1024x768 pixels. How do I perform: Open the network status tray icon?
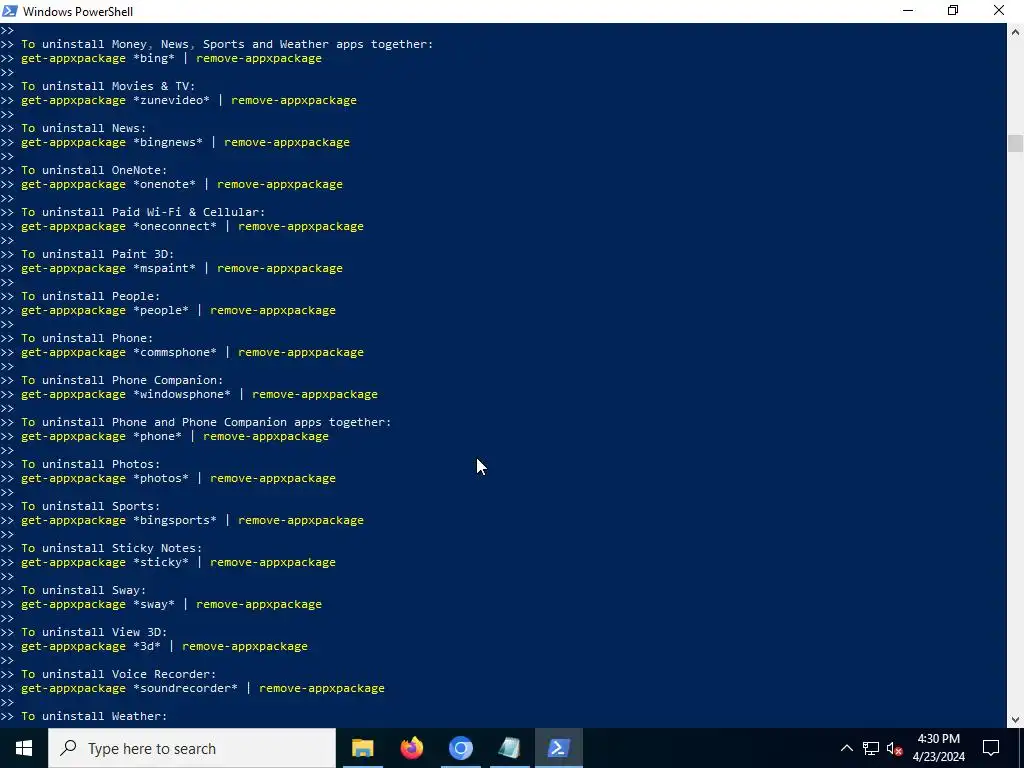point(871,748)
